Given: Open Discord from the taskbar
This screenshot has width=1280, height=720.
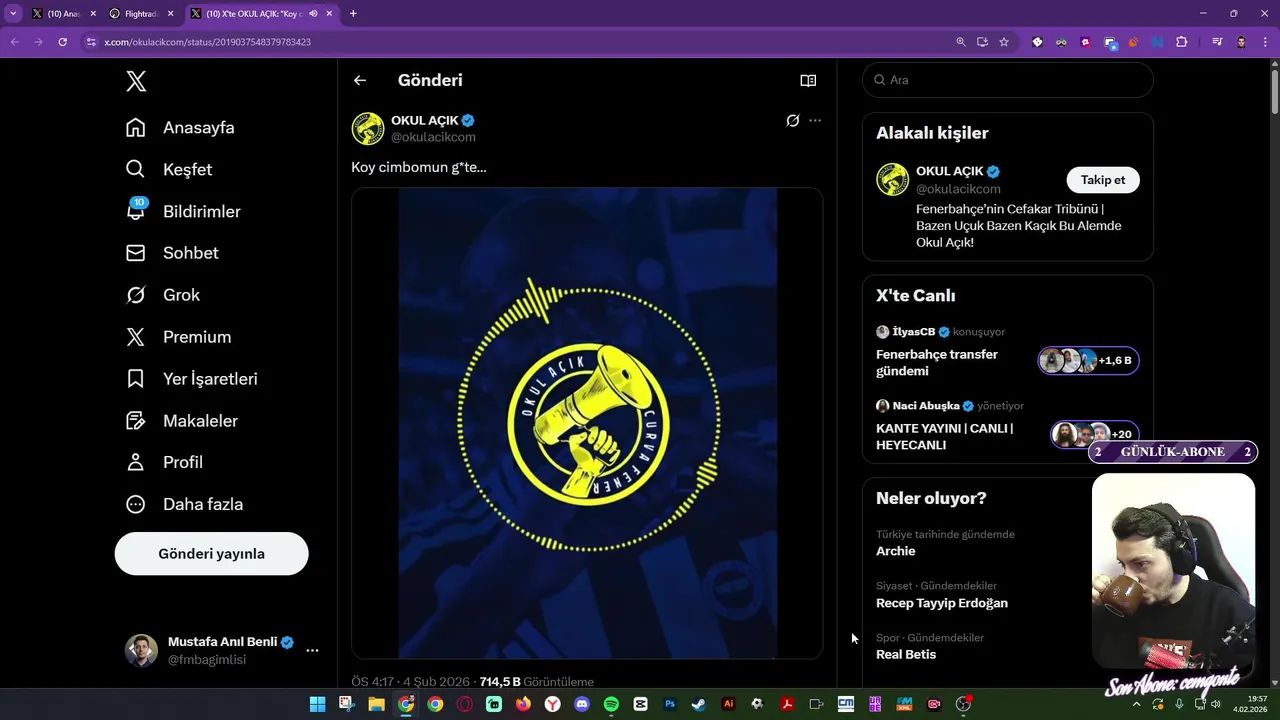Looking at the screenshot, I should (x=582, y=704).
